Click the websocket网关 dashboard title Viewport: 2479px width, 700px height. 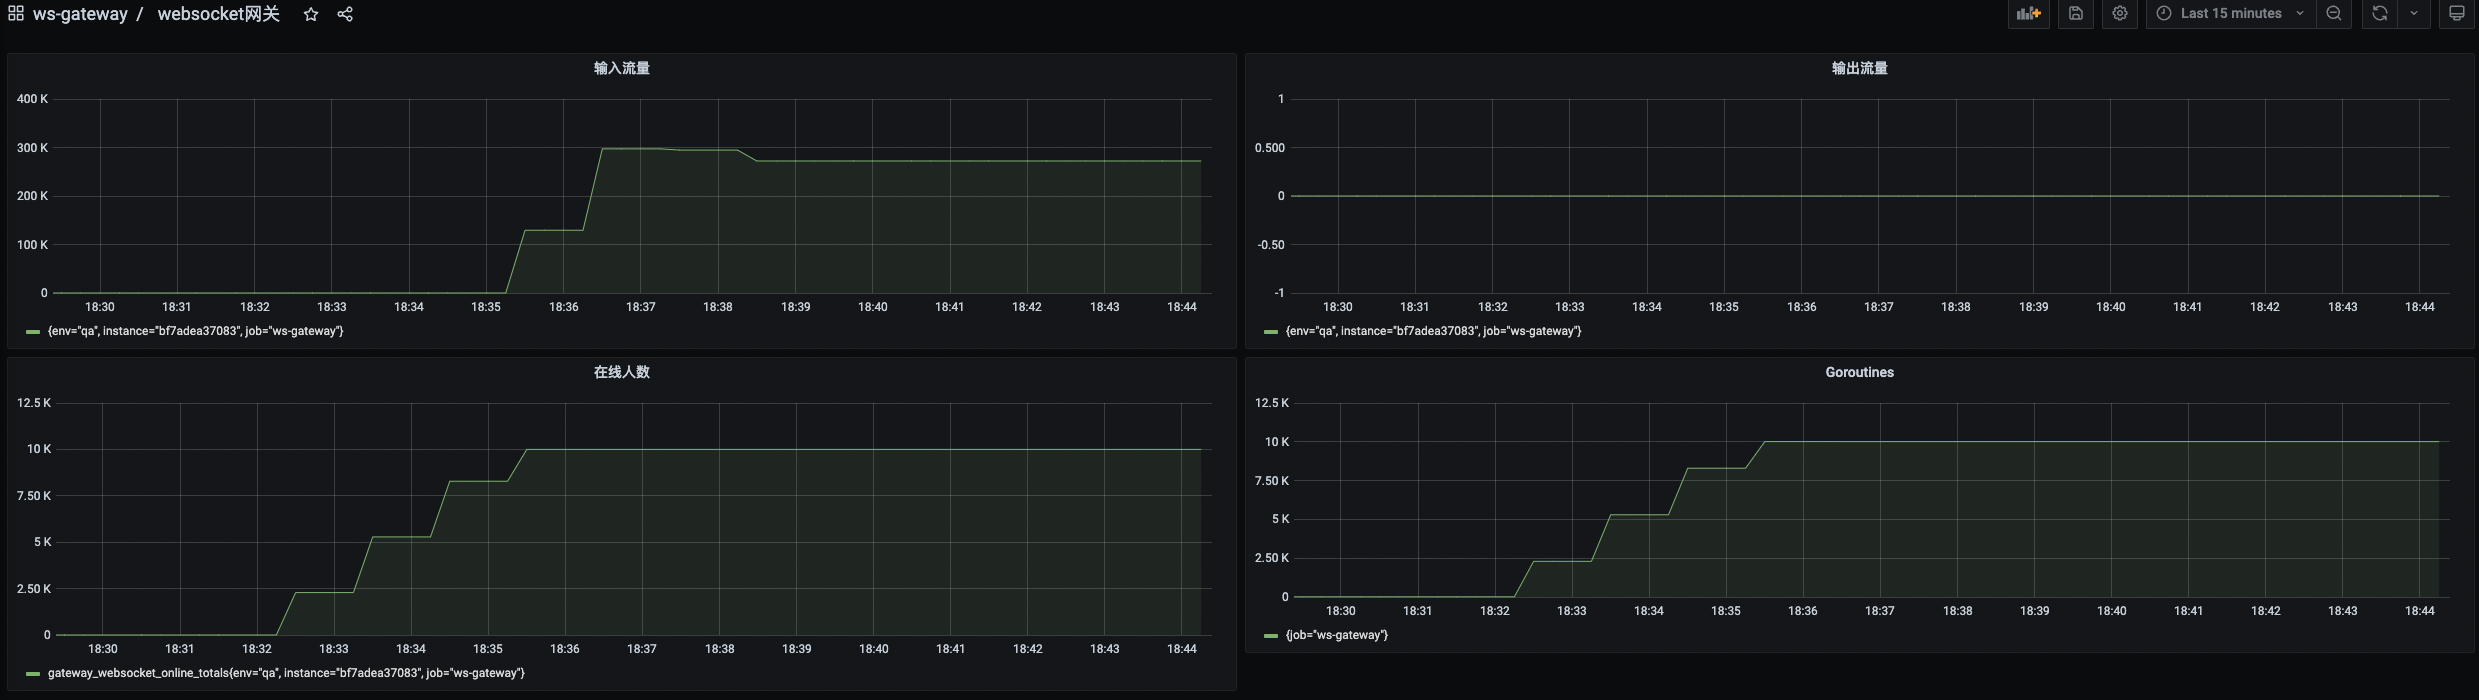point(219,14)
